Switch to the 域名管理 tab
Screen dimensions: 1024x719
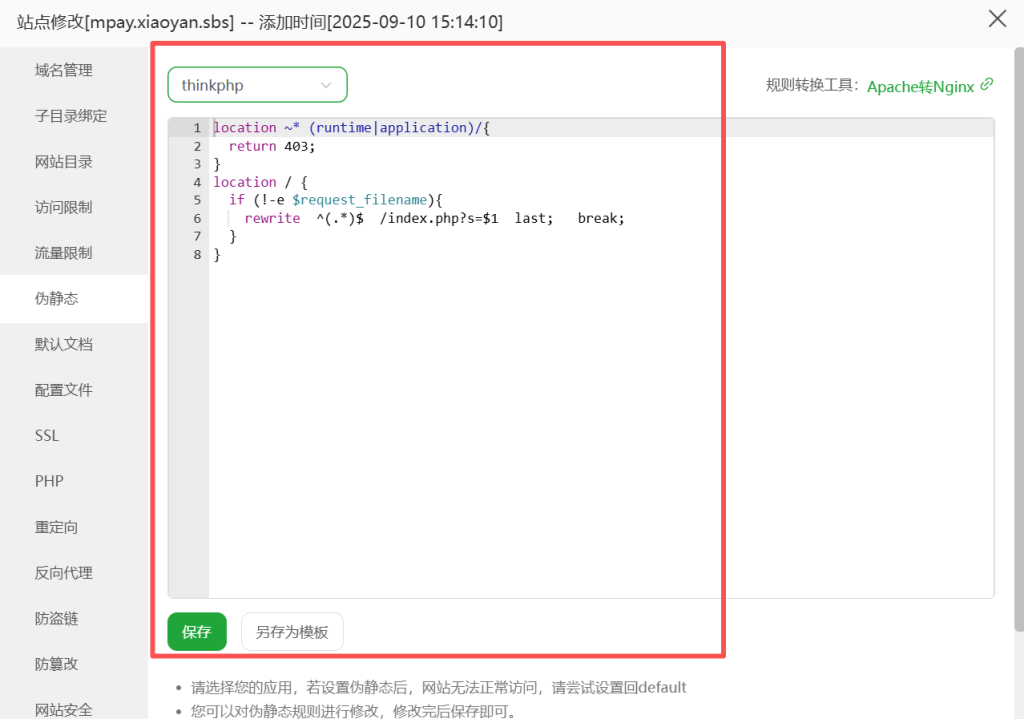pyautogui.click(x=64, y=70)
